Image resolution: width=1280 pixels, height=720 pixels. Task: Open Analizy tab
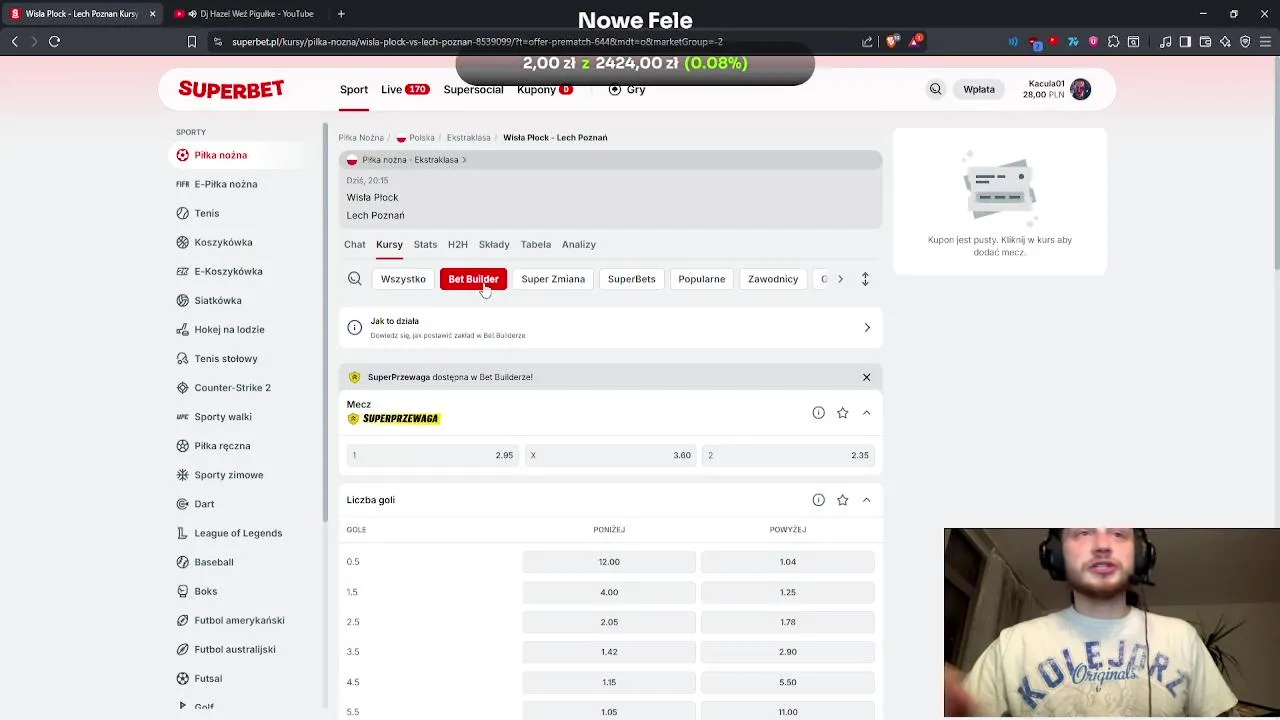(x=578, y=244)
